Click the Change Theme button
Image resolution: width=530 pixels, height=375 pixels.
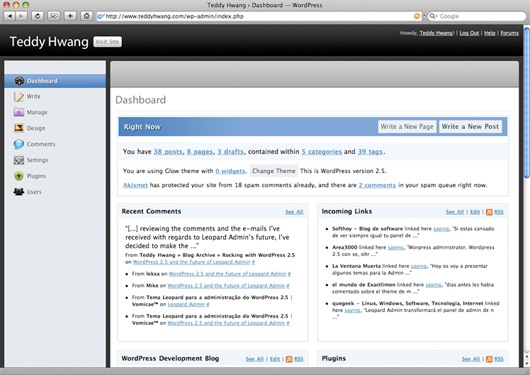click(x=274, y=171)
